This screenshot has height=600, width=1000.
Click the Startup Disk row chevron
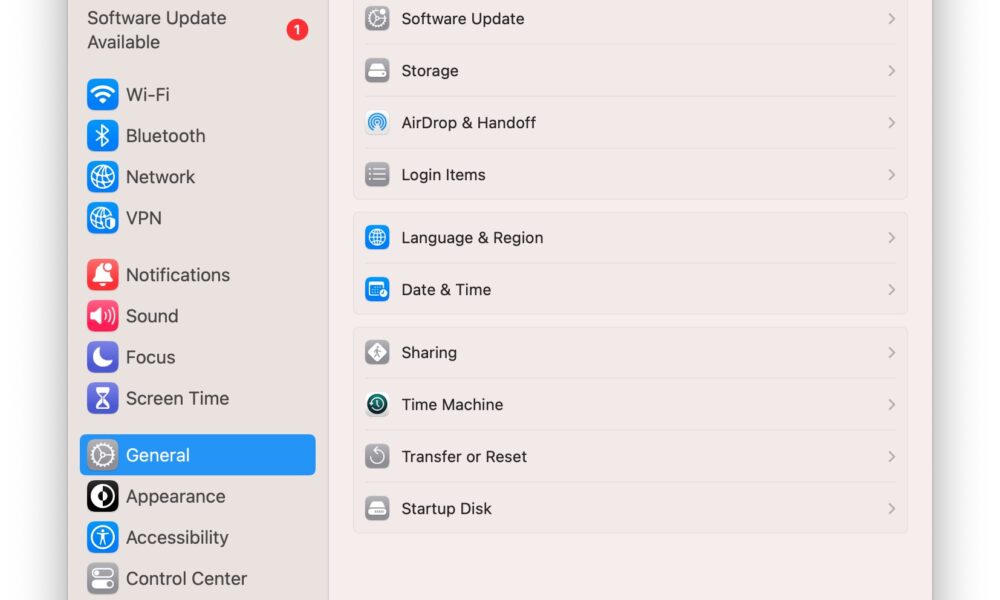tap(892, 508)
